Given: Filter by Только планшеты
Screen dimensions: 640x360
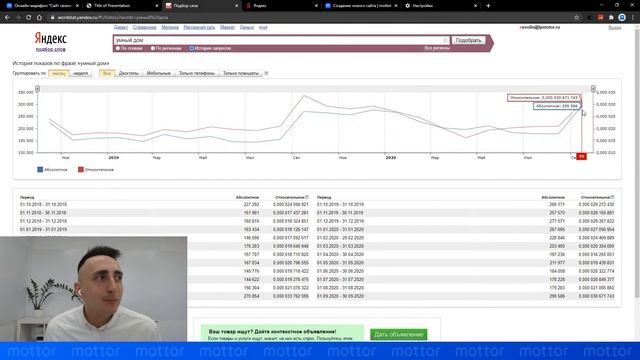Looking at the screenshot, I should click(241, 73).
